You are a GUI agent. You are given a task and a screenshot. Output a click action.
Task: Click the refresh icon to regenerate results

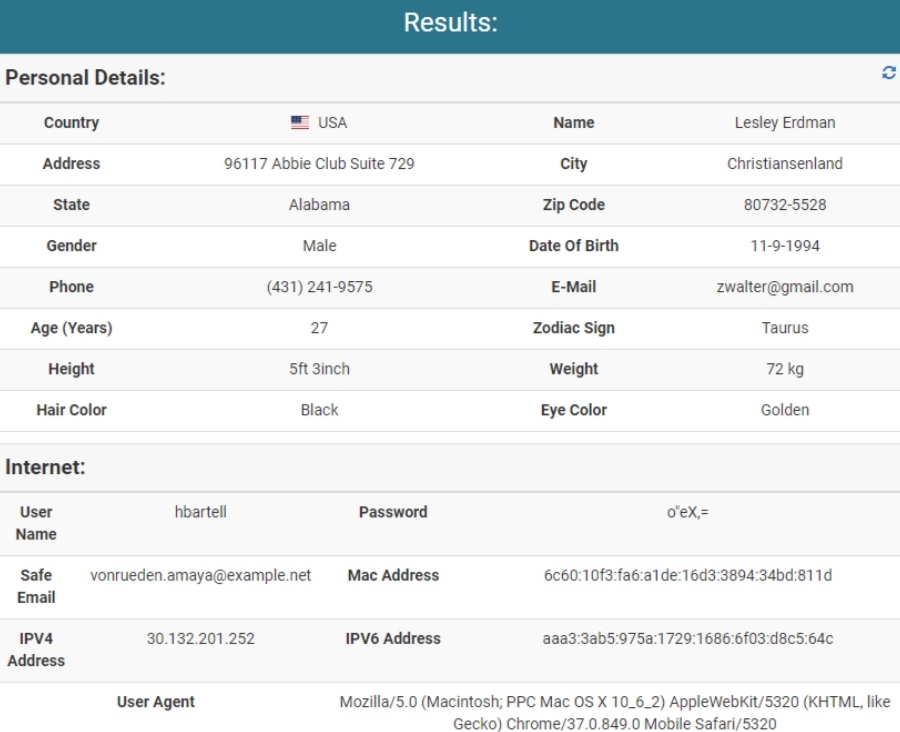(888, 72)
